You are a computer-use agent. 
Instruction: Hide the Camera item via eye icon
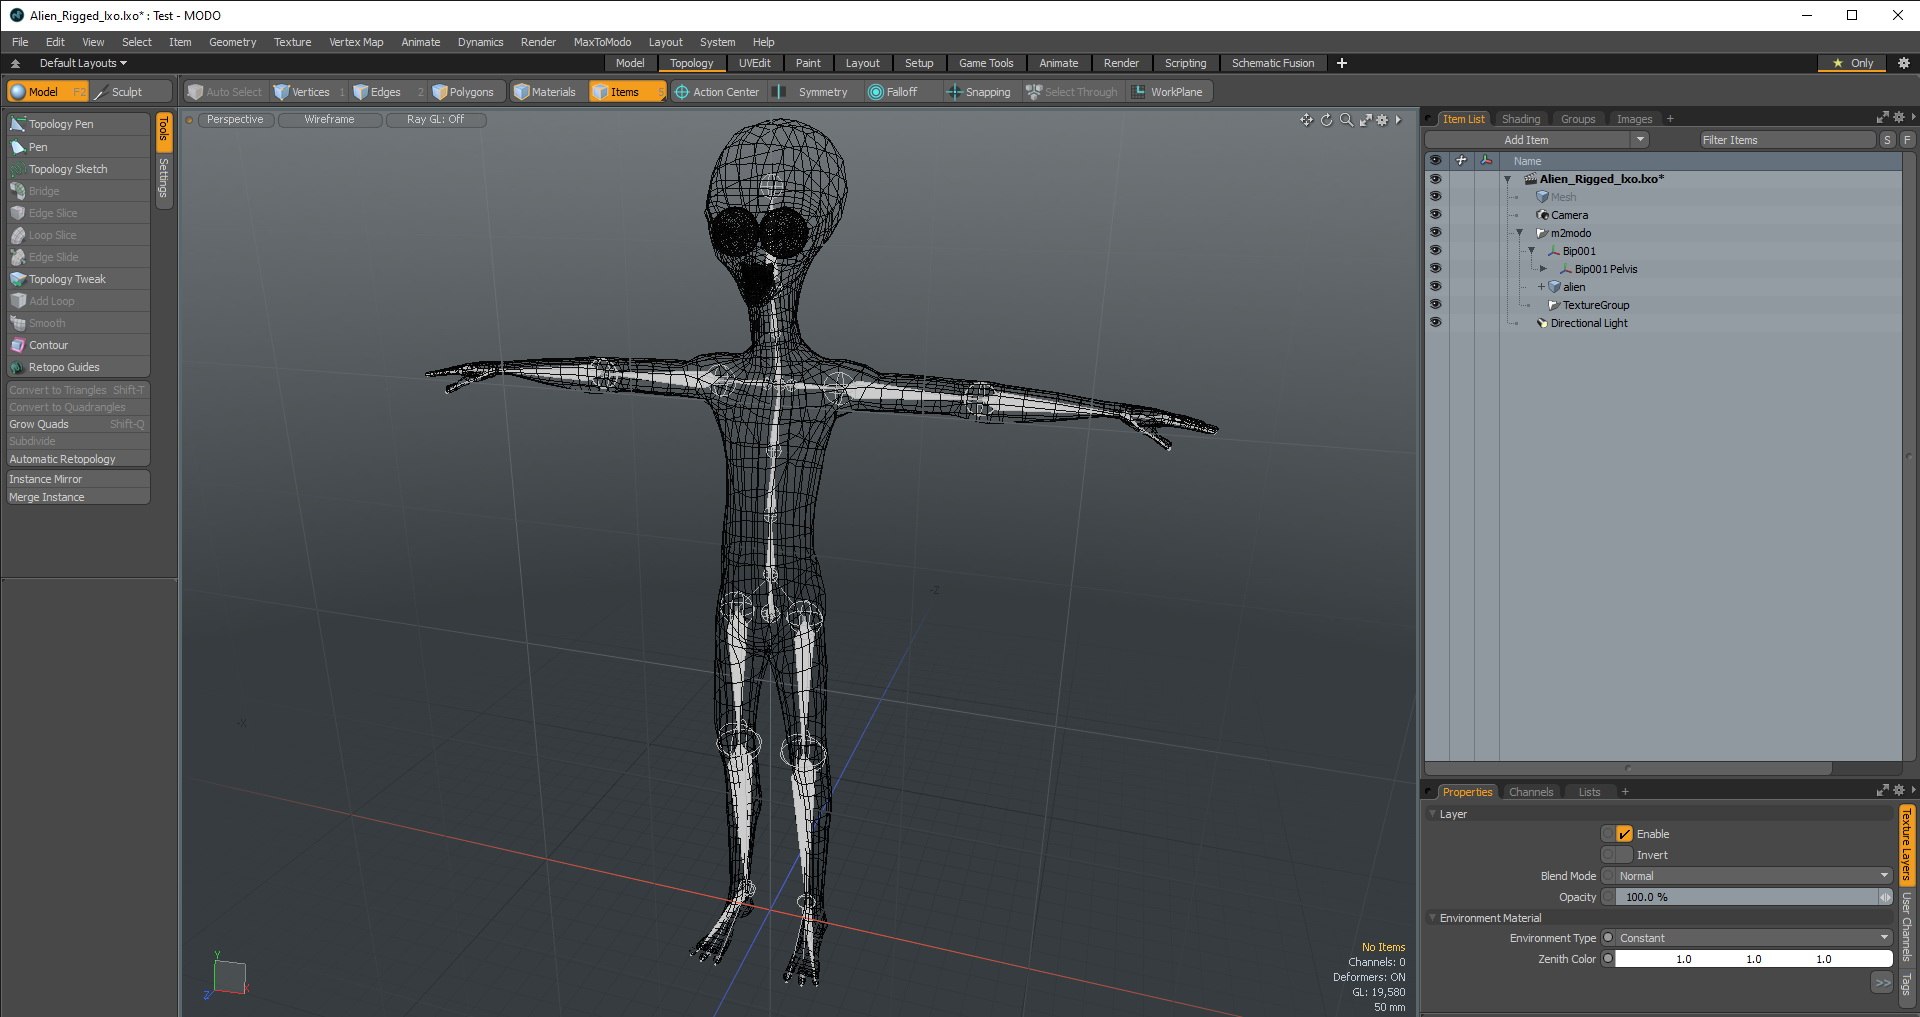(x=1435, y=215)
